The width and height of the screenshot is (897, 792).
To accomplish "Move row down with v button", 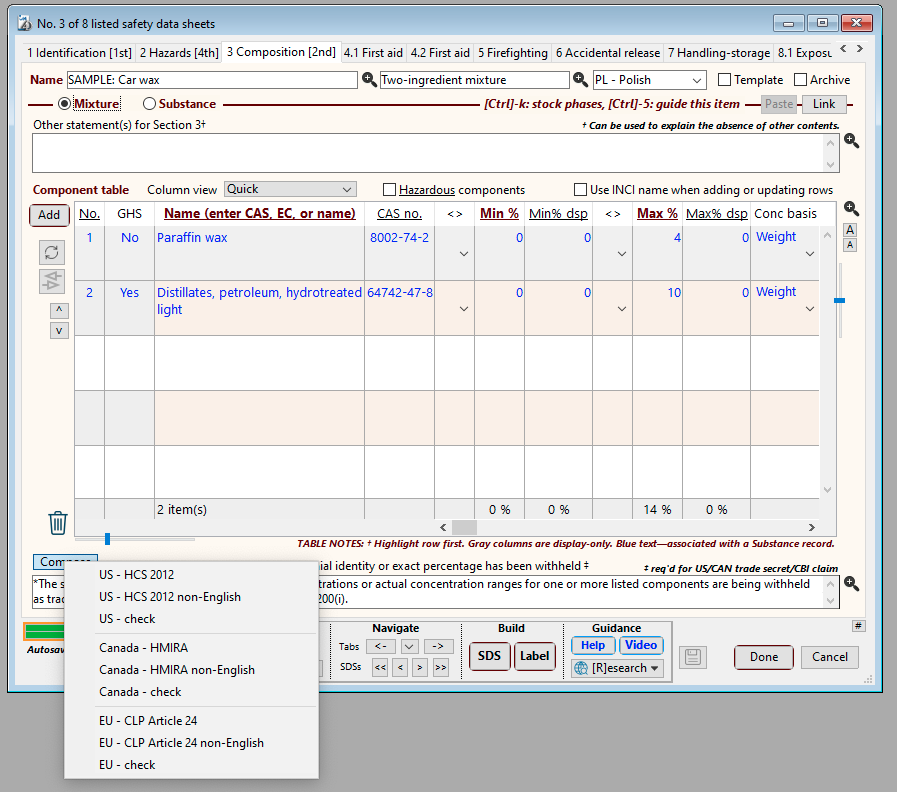I will click(59, 331).
